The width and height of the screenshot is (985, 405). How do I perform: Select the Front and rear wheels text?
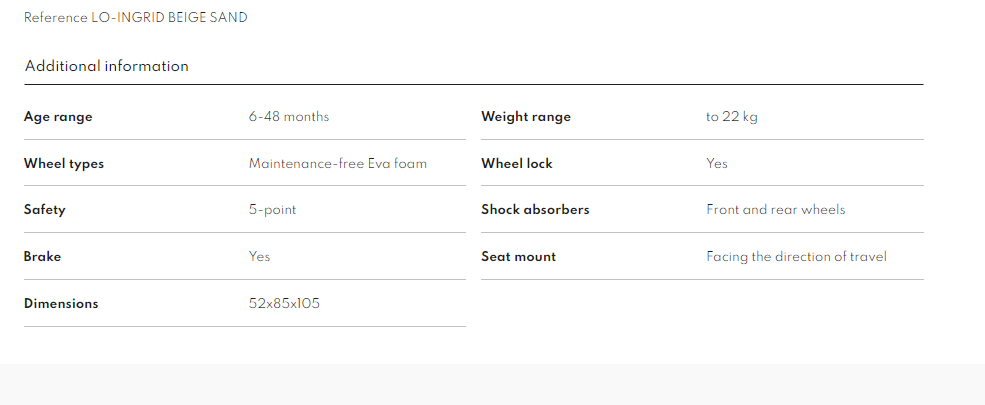click(x=776, y=210)
